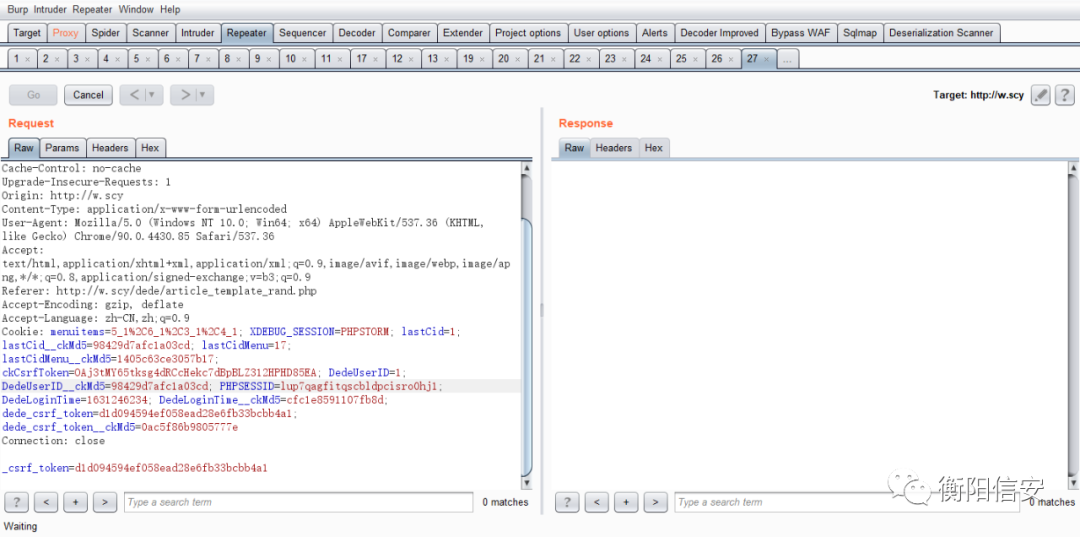Close repeater tab 10
Viewport: 1080px width, 537px height.
tap(304, 59)
